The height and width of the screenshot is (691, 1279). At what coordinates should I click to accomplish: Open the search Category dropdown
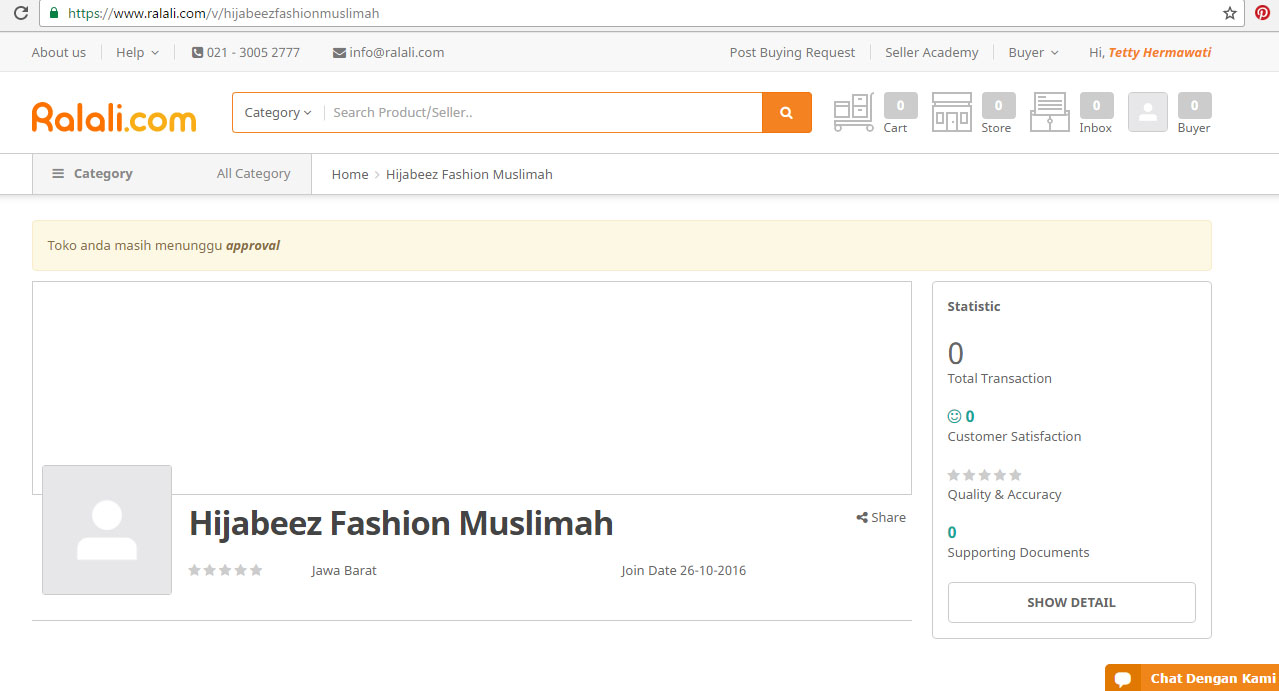[278, 113]
